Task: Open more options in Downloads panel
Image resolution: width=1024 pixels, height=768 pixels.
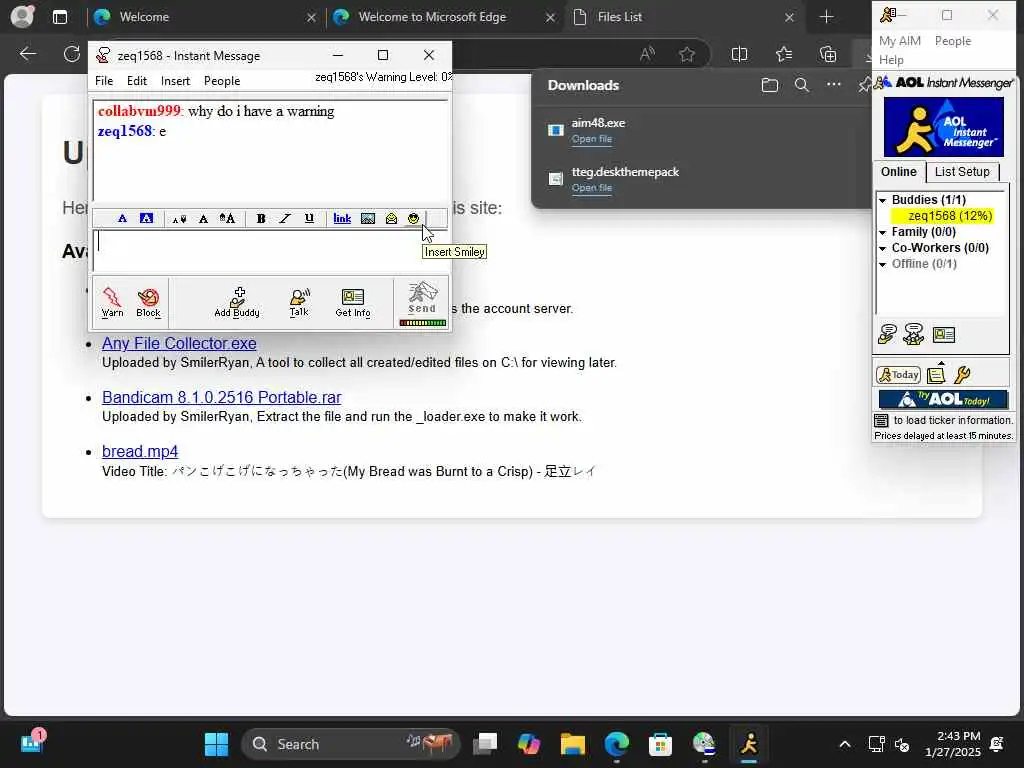Action: 834,84
